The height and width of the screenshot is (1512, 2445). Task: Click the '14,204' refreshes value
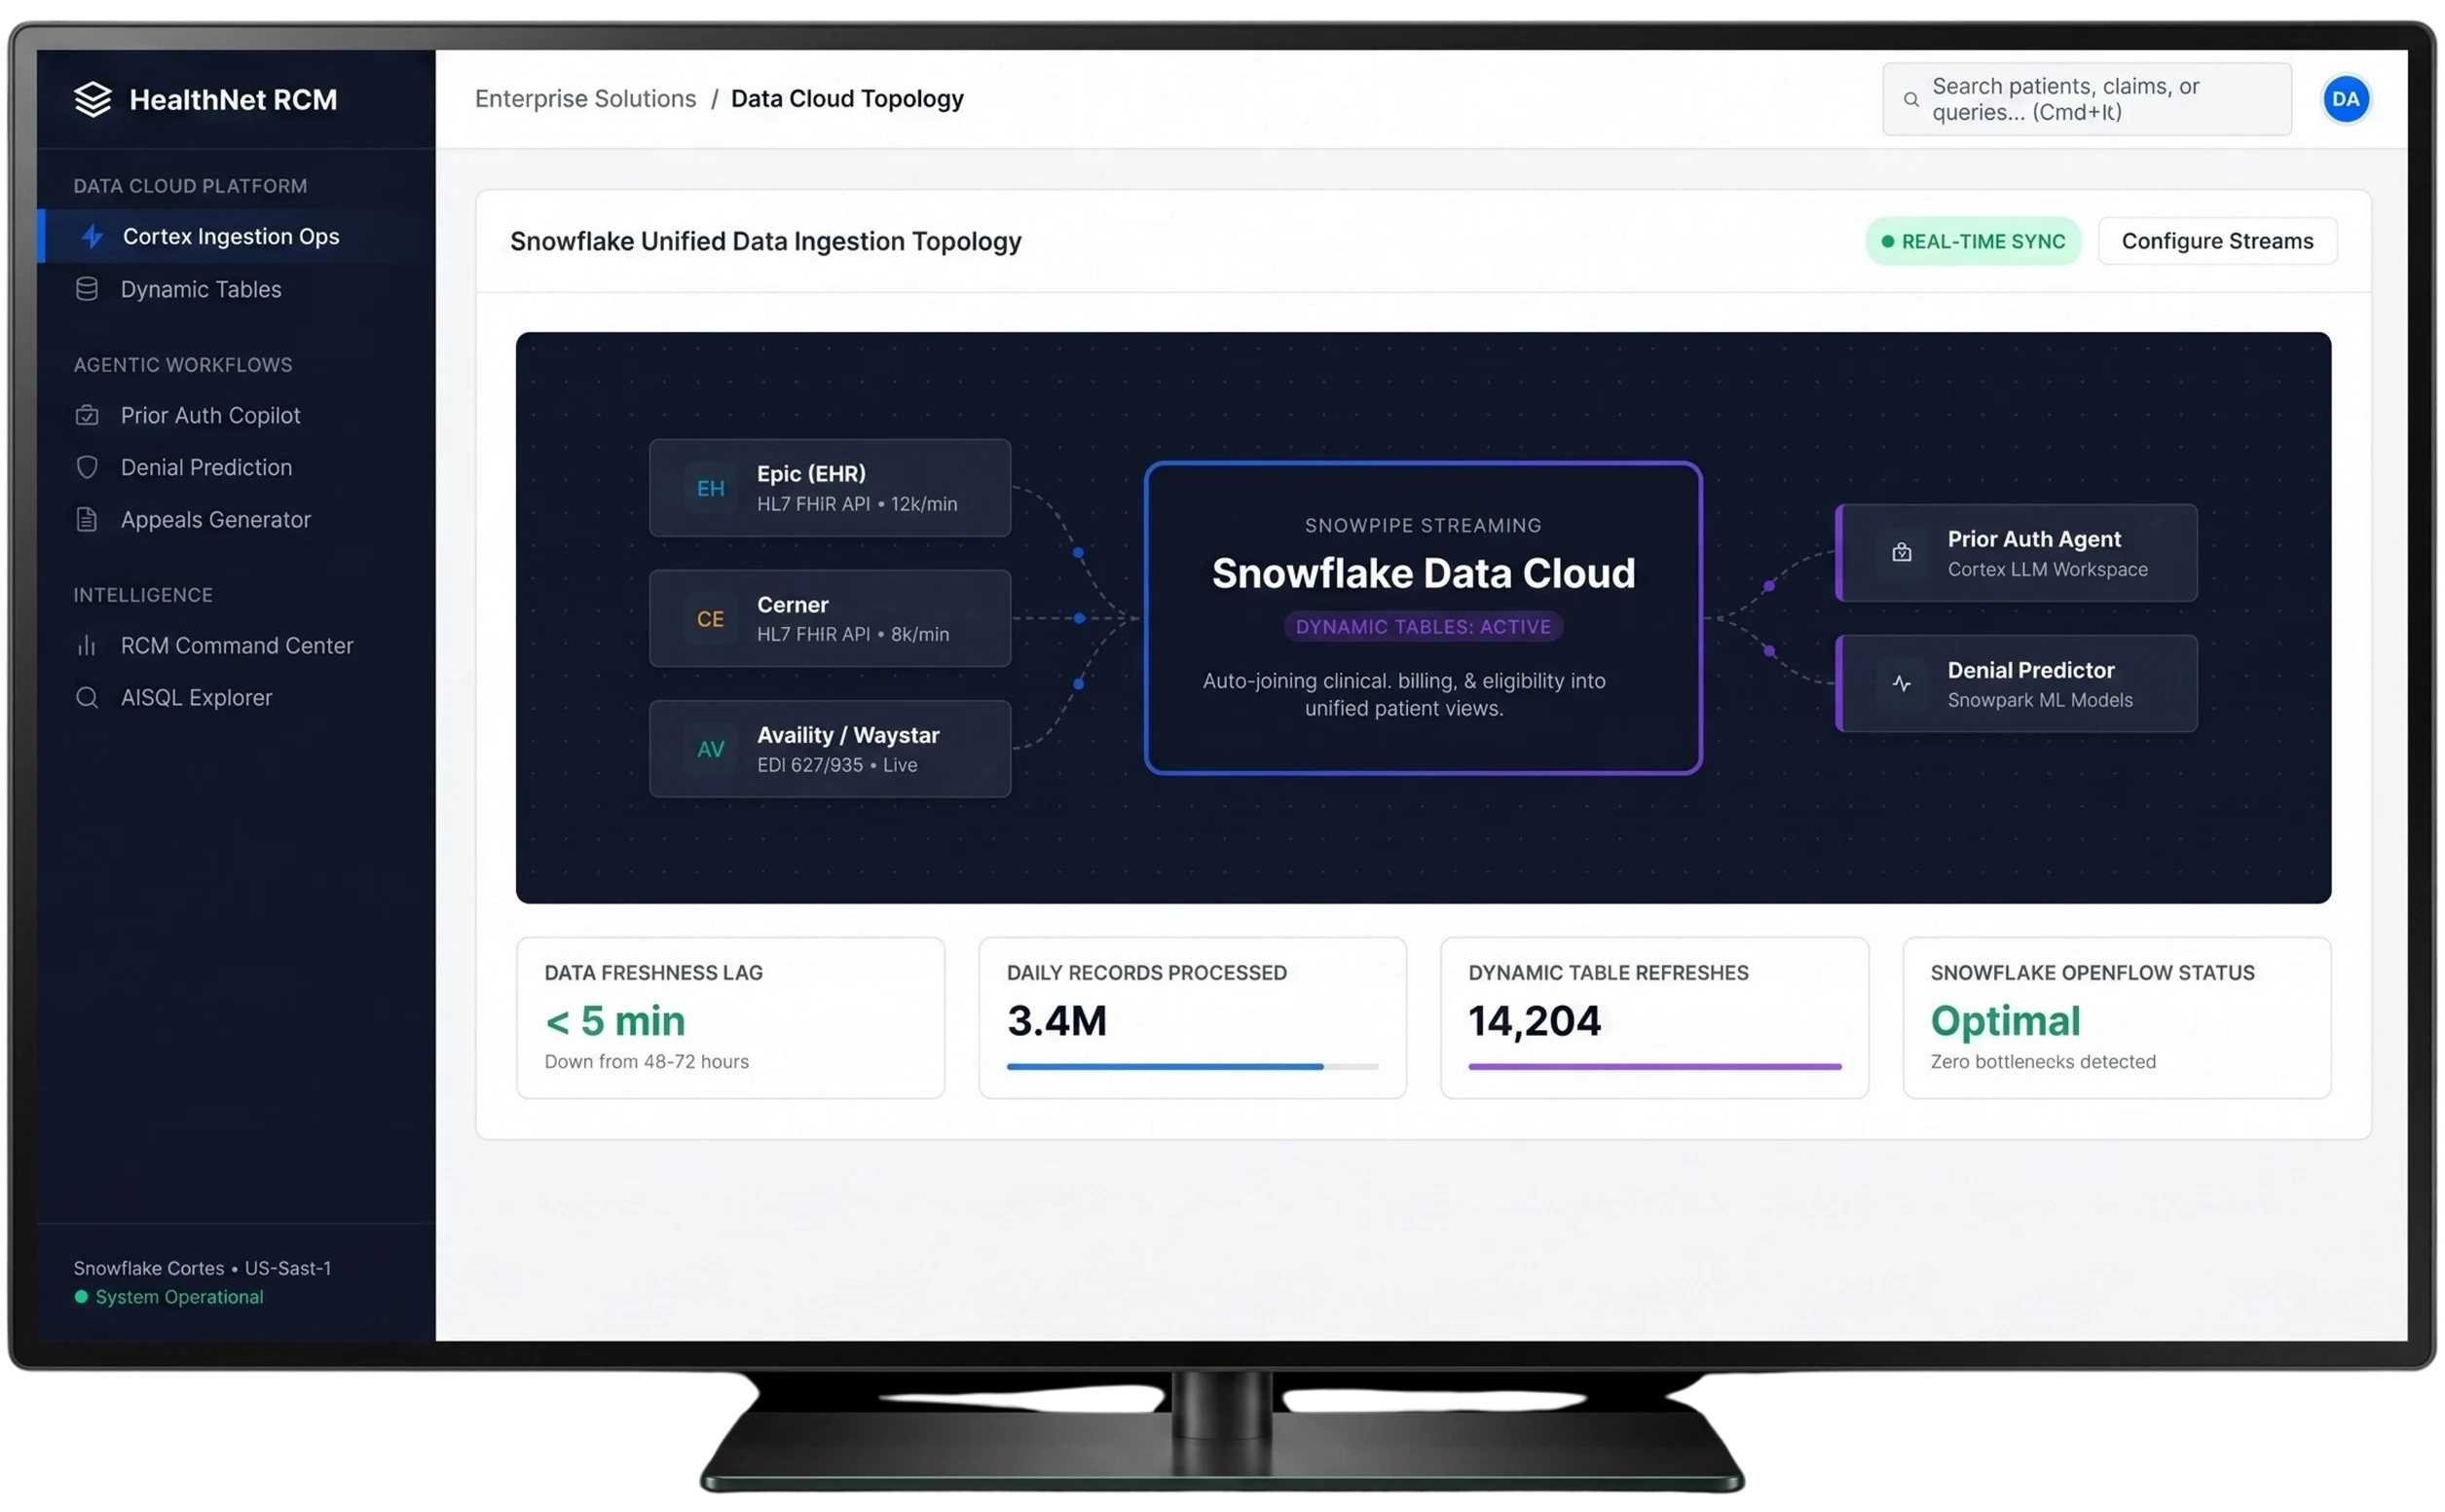[1534, 1021]
